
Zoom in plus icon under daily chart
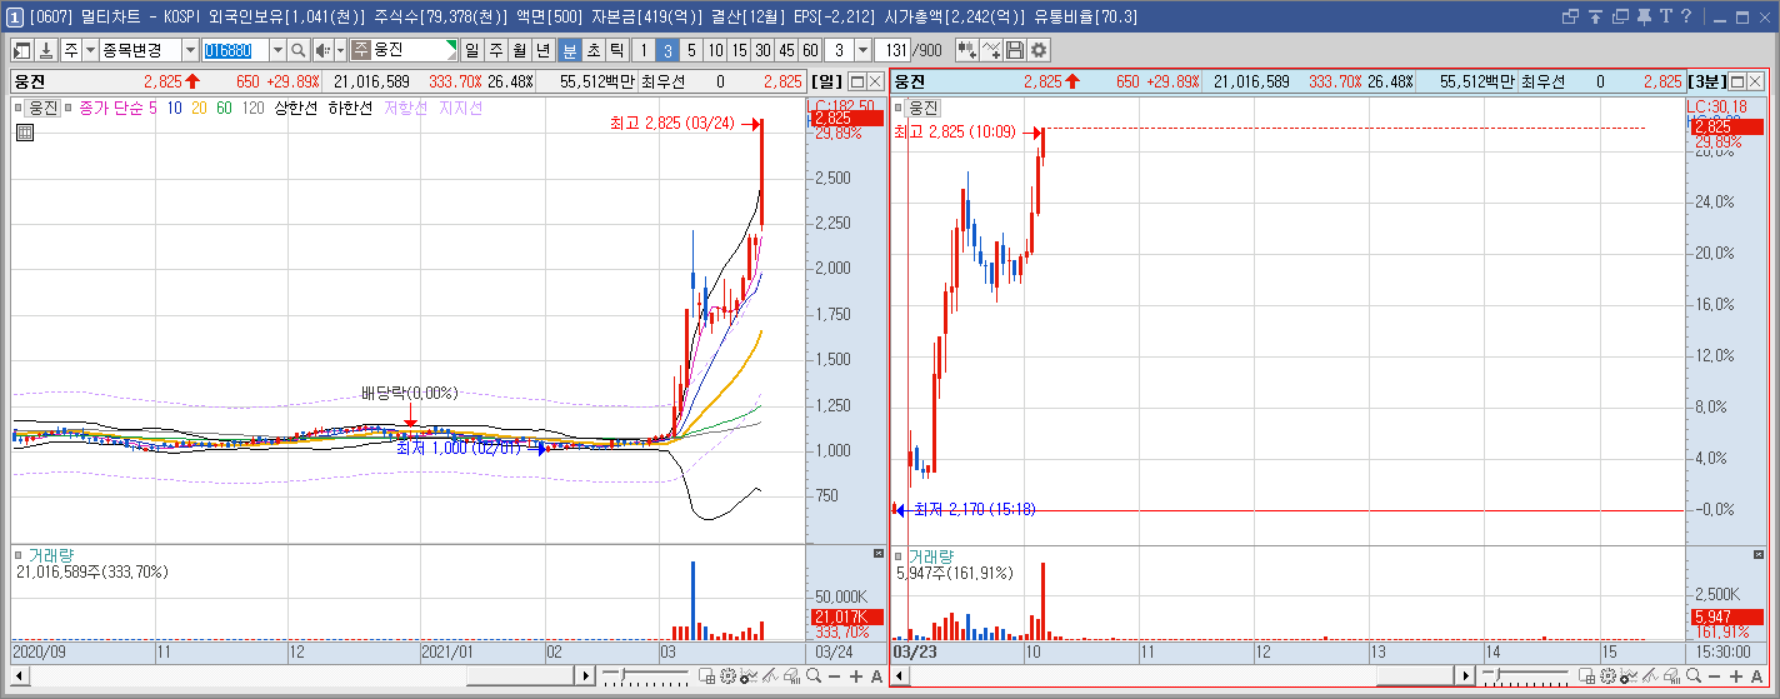pyautogui.click(x=856, y=677)
